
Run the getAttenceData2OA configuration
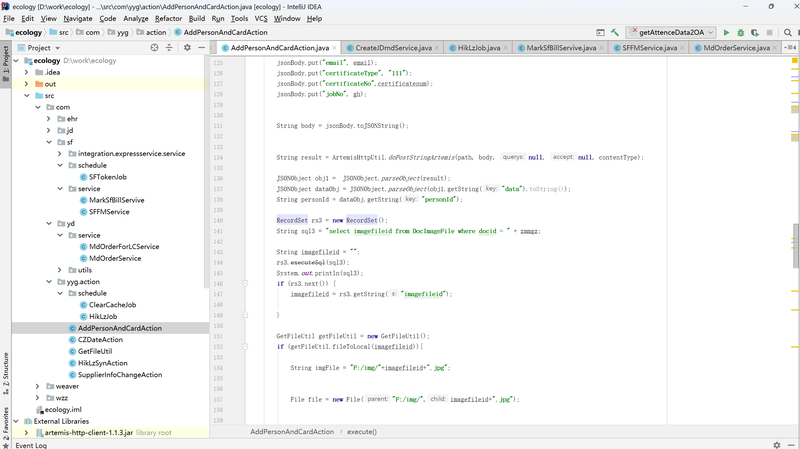(x=727, y=33)
